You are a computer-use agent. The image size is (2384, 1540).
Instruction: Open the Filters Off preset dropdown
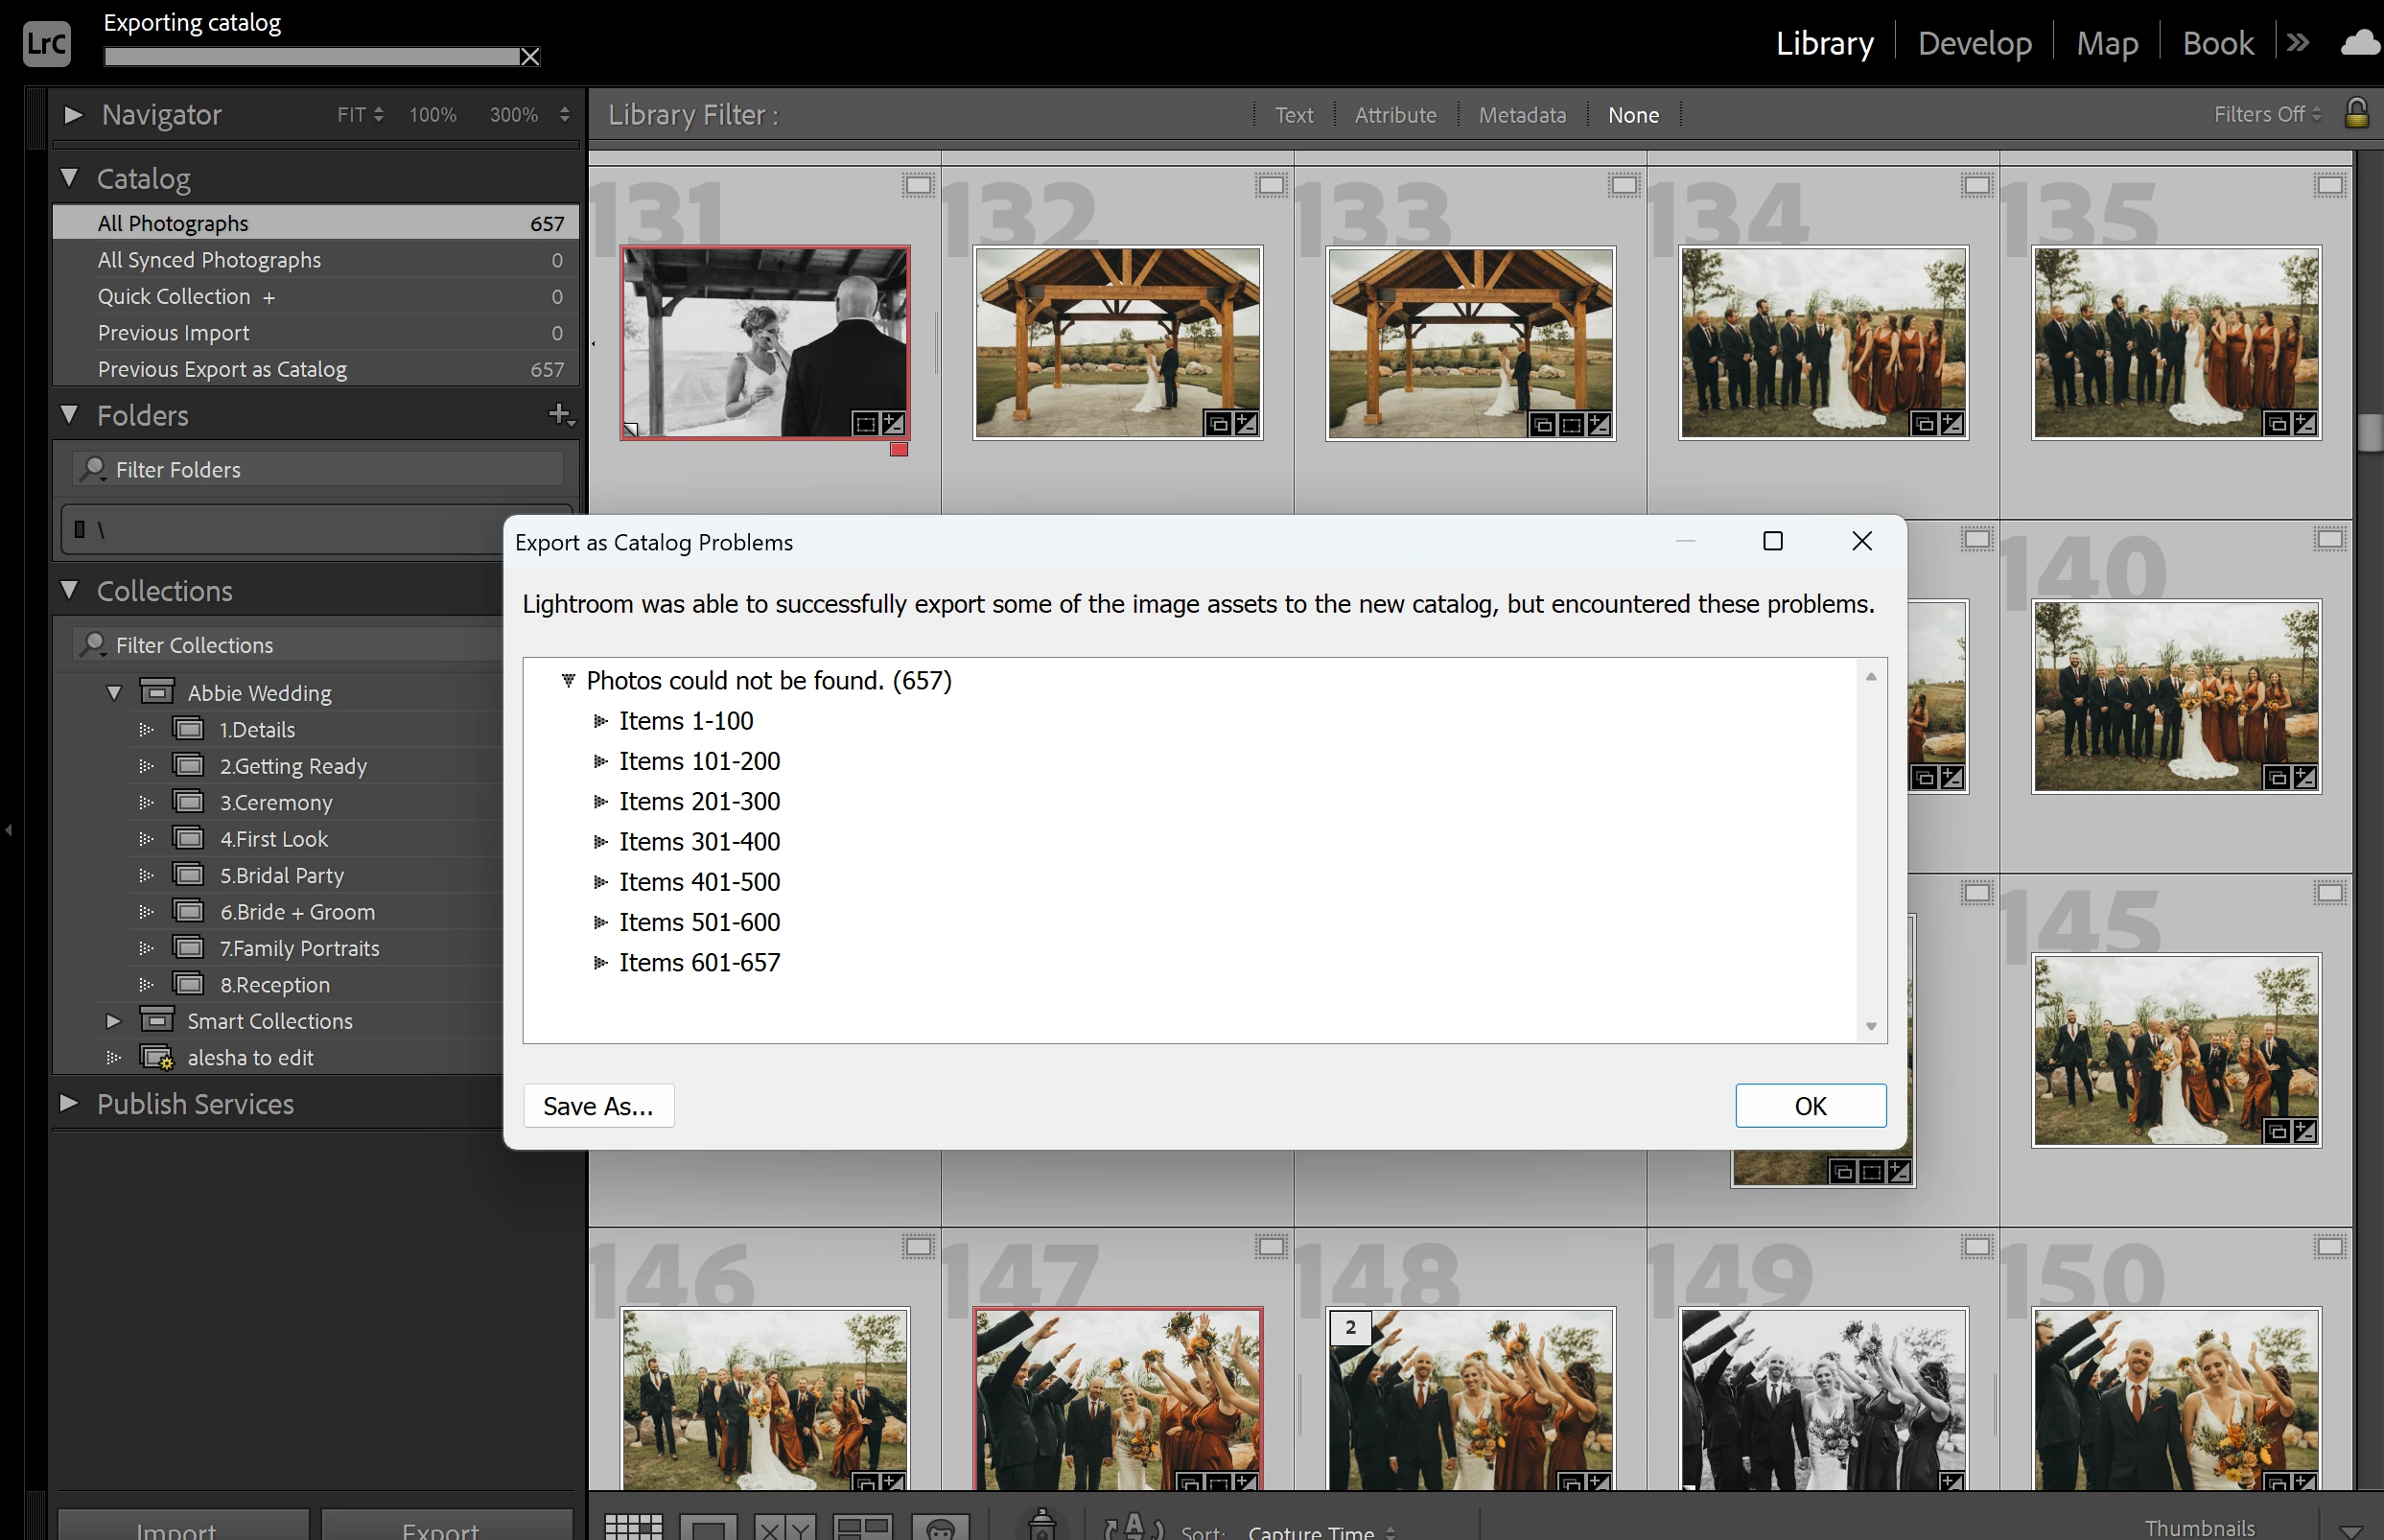[x=2267, y=114]
